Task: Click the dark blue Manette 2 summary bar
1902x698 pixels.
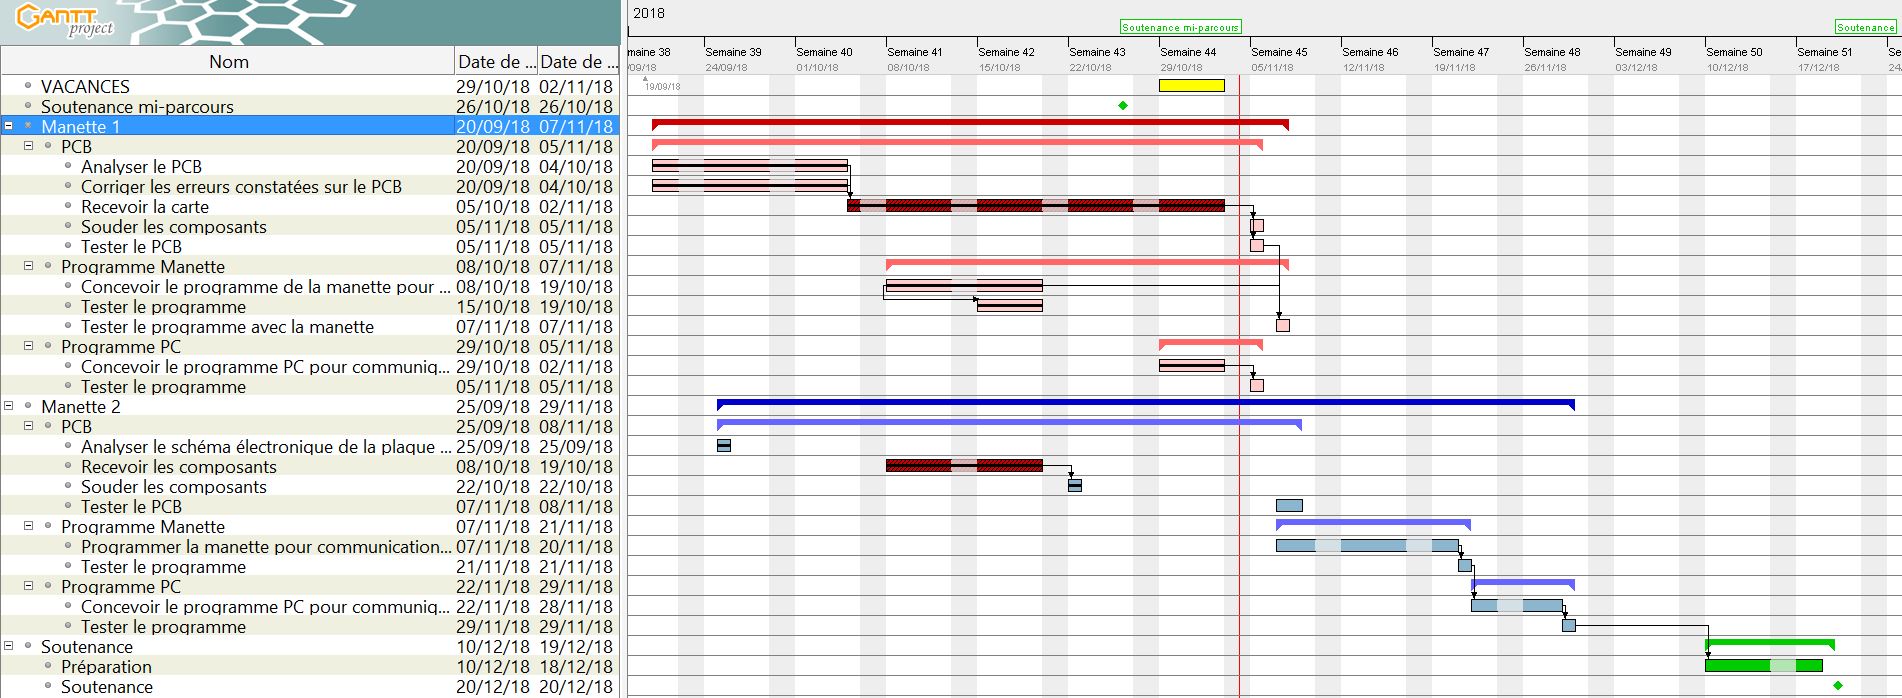Action: (x=1145, y=403)
